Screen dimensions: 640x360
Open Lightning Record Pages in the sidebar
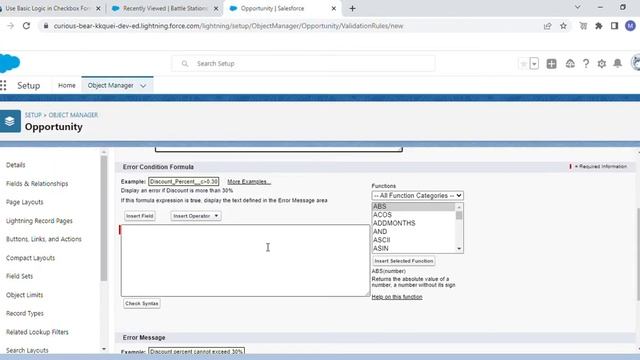tap(39, 221)
